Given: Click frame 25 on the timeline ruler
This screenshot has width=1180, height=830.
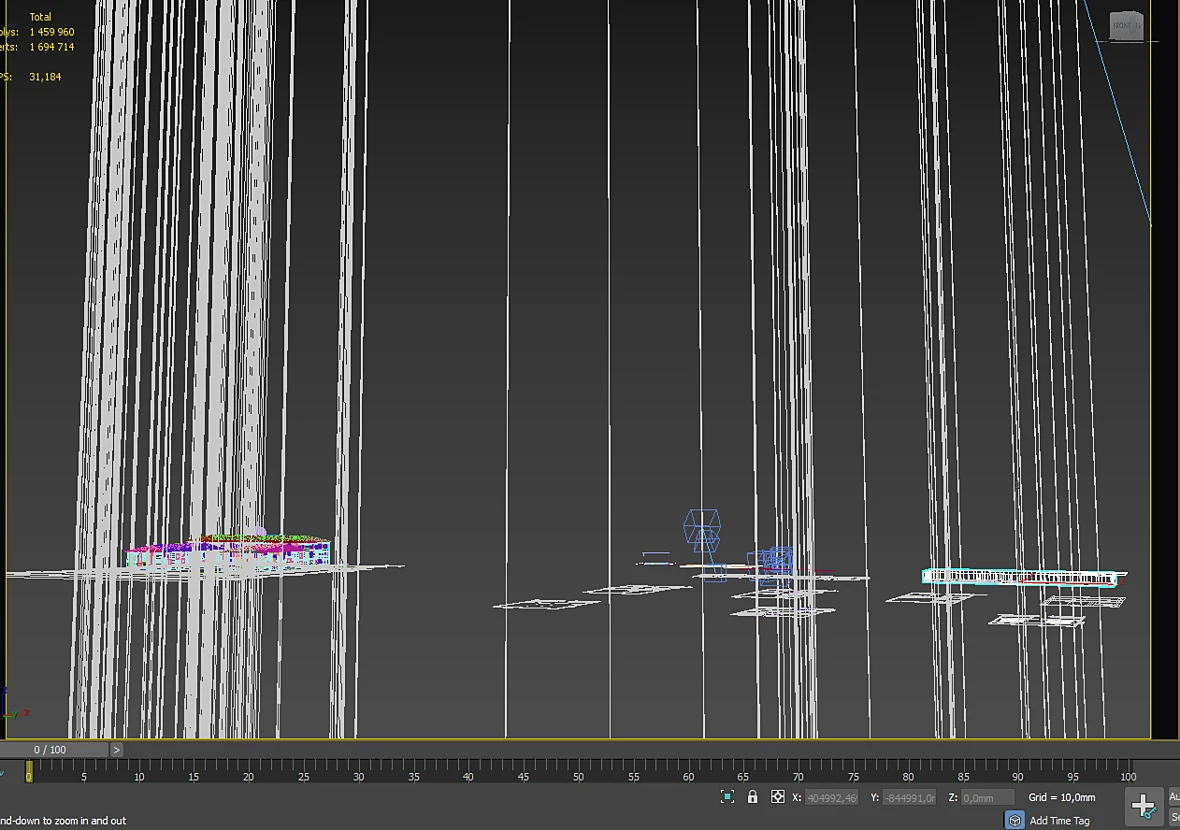Looking at the screenshot, I should (303, 776).
